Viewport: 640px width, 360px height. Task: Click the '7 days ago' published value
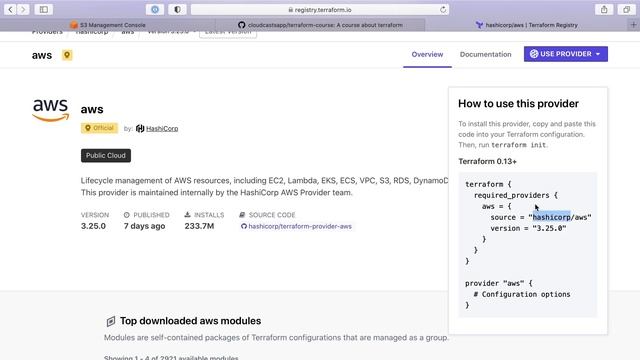pyautogui.click(x=144, y=226)
